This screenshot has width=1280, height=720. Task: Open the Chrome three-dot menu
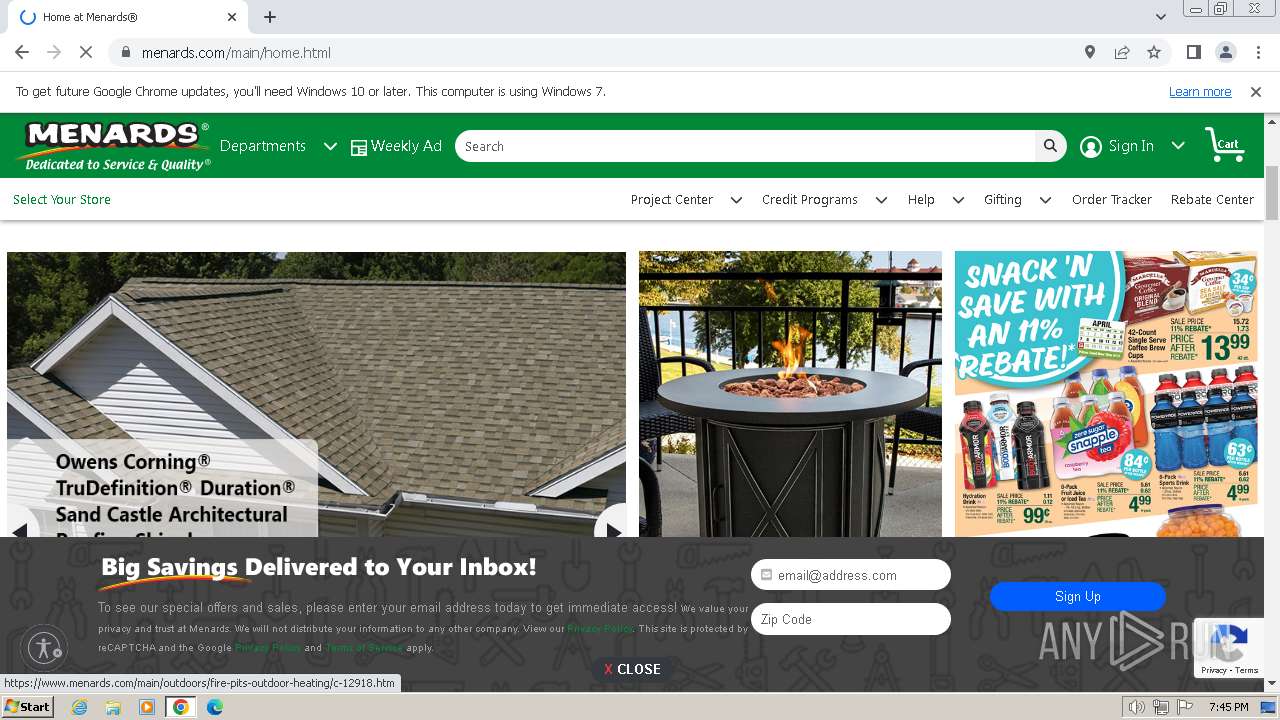[1257, 52]
